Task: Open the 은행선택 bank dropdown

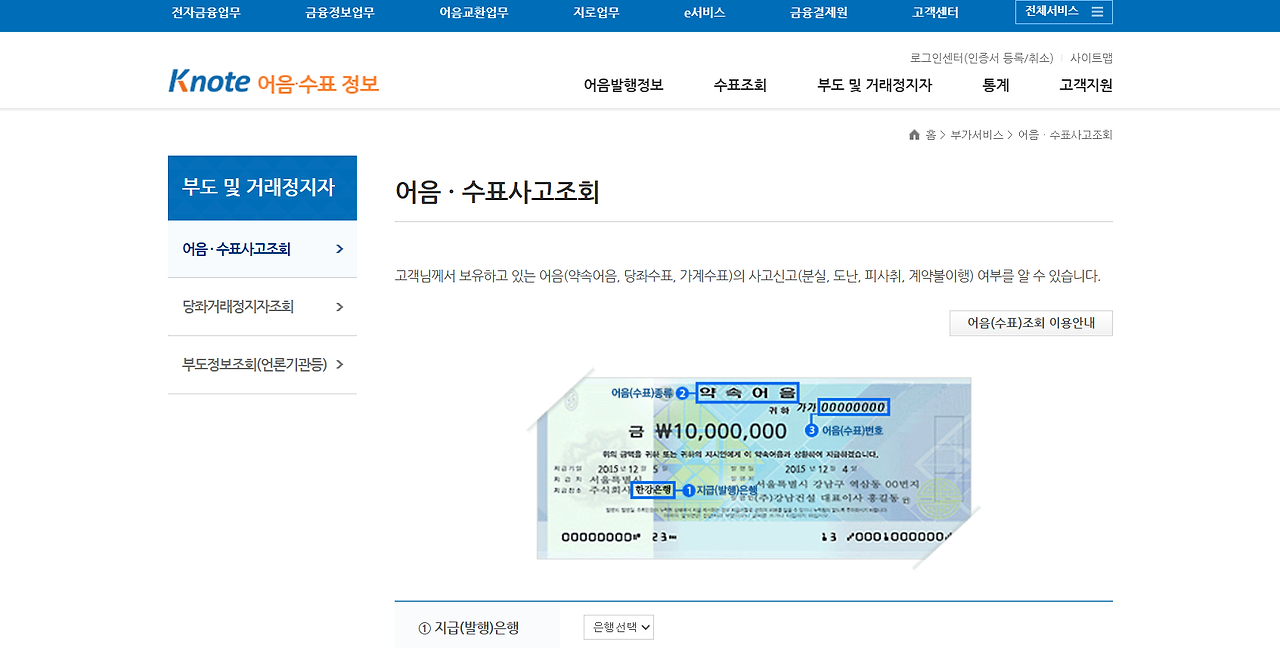Action: click(x=619, y=627)
